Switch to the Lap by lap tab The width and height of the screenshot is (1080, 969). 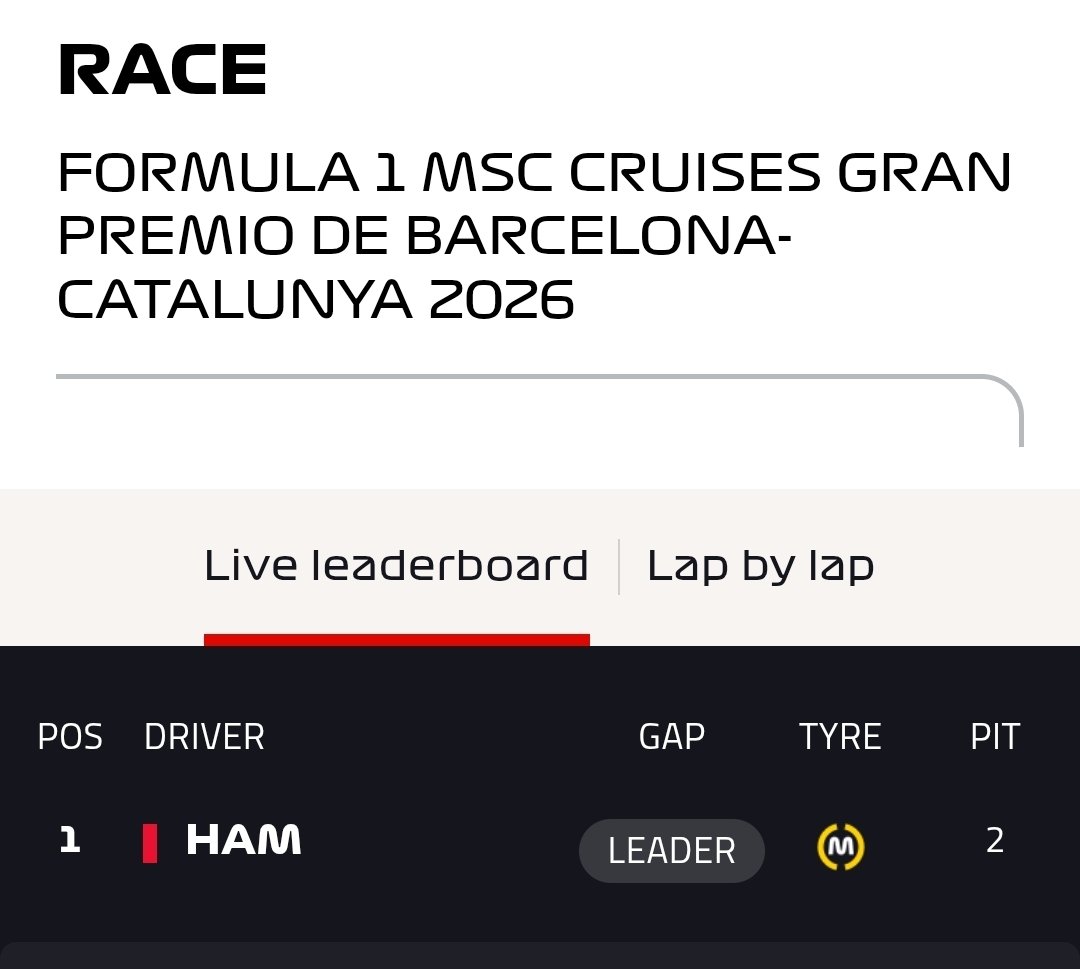pyautogui.click(x=760, y=566)
